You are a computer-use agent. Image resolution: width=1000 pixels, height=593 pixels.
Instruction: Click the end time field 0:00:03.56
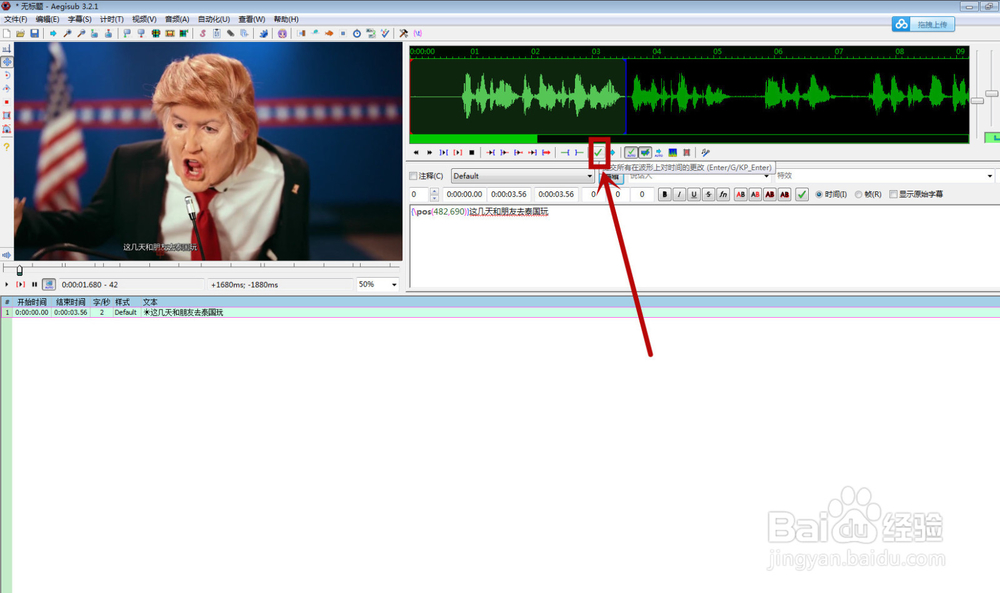pos(509,194)
